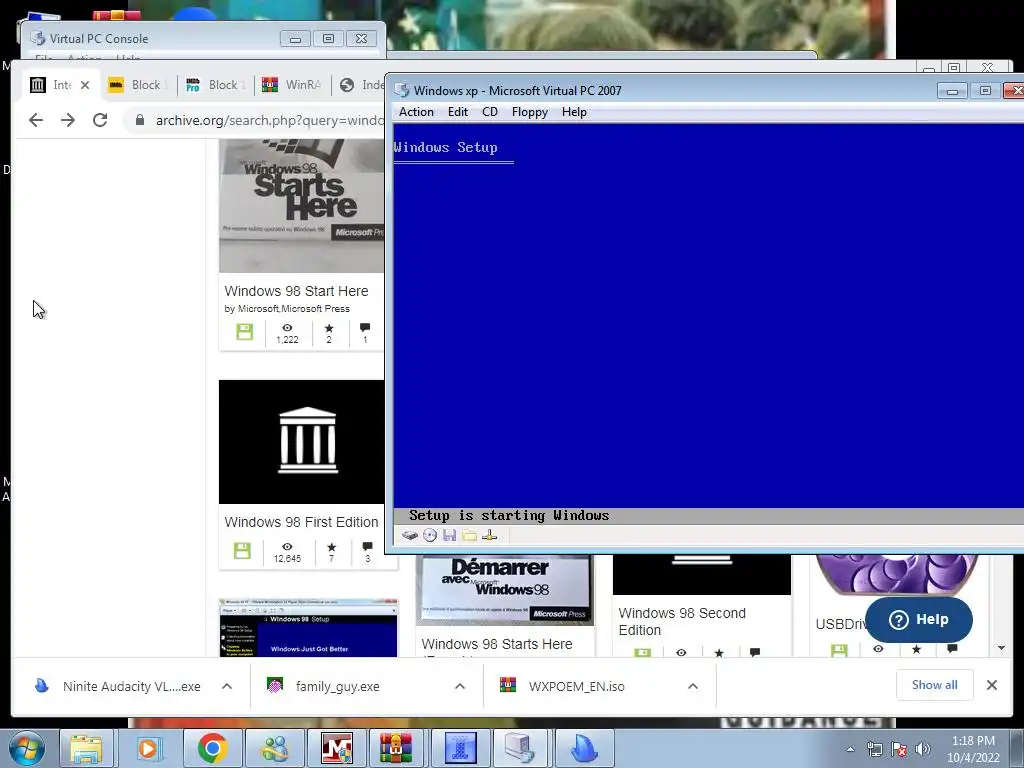Reload the archive.org page

click(100, 120)
